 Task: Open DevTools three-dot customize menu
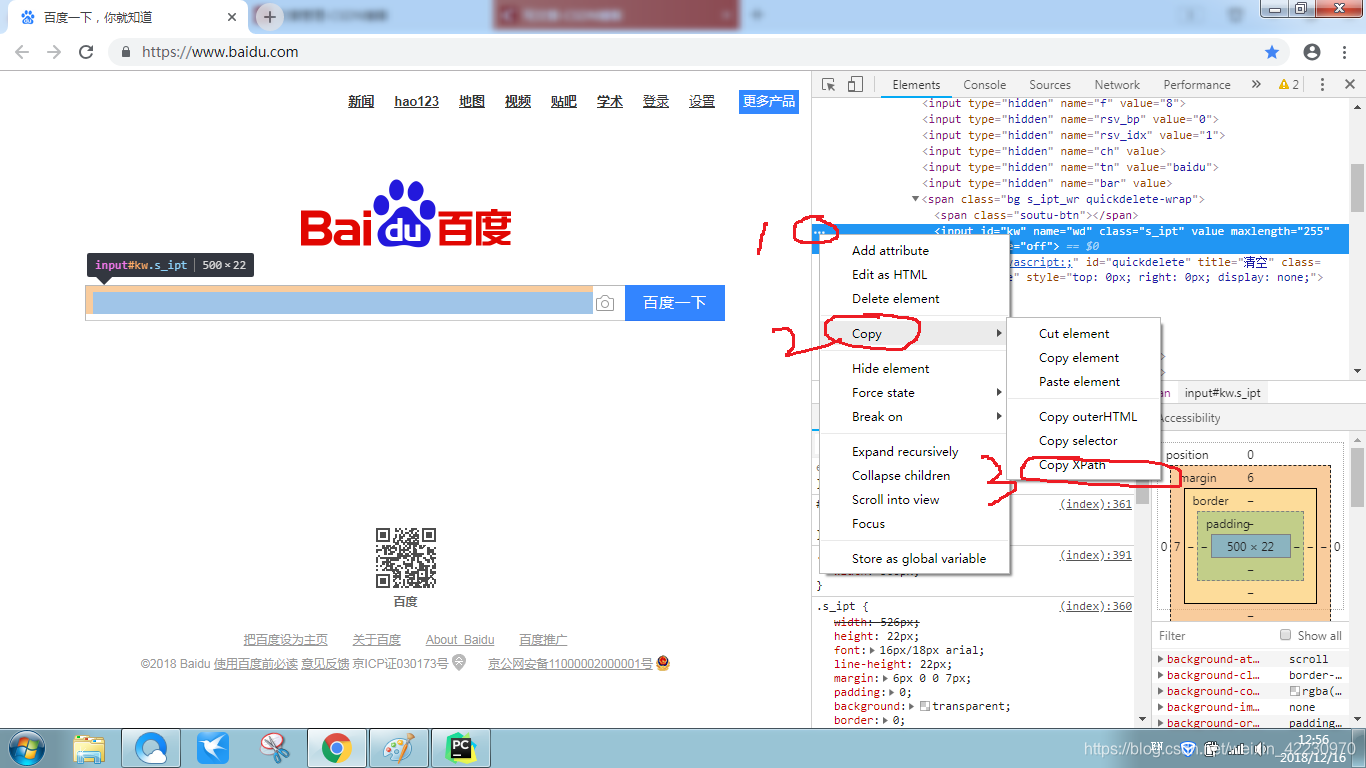[x=1322, y=85]
